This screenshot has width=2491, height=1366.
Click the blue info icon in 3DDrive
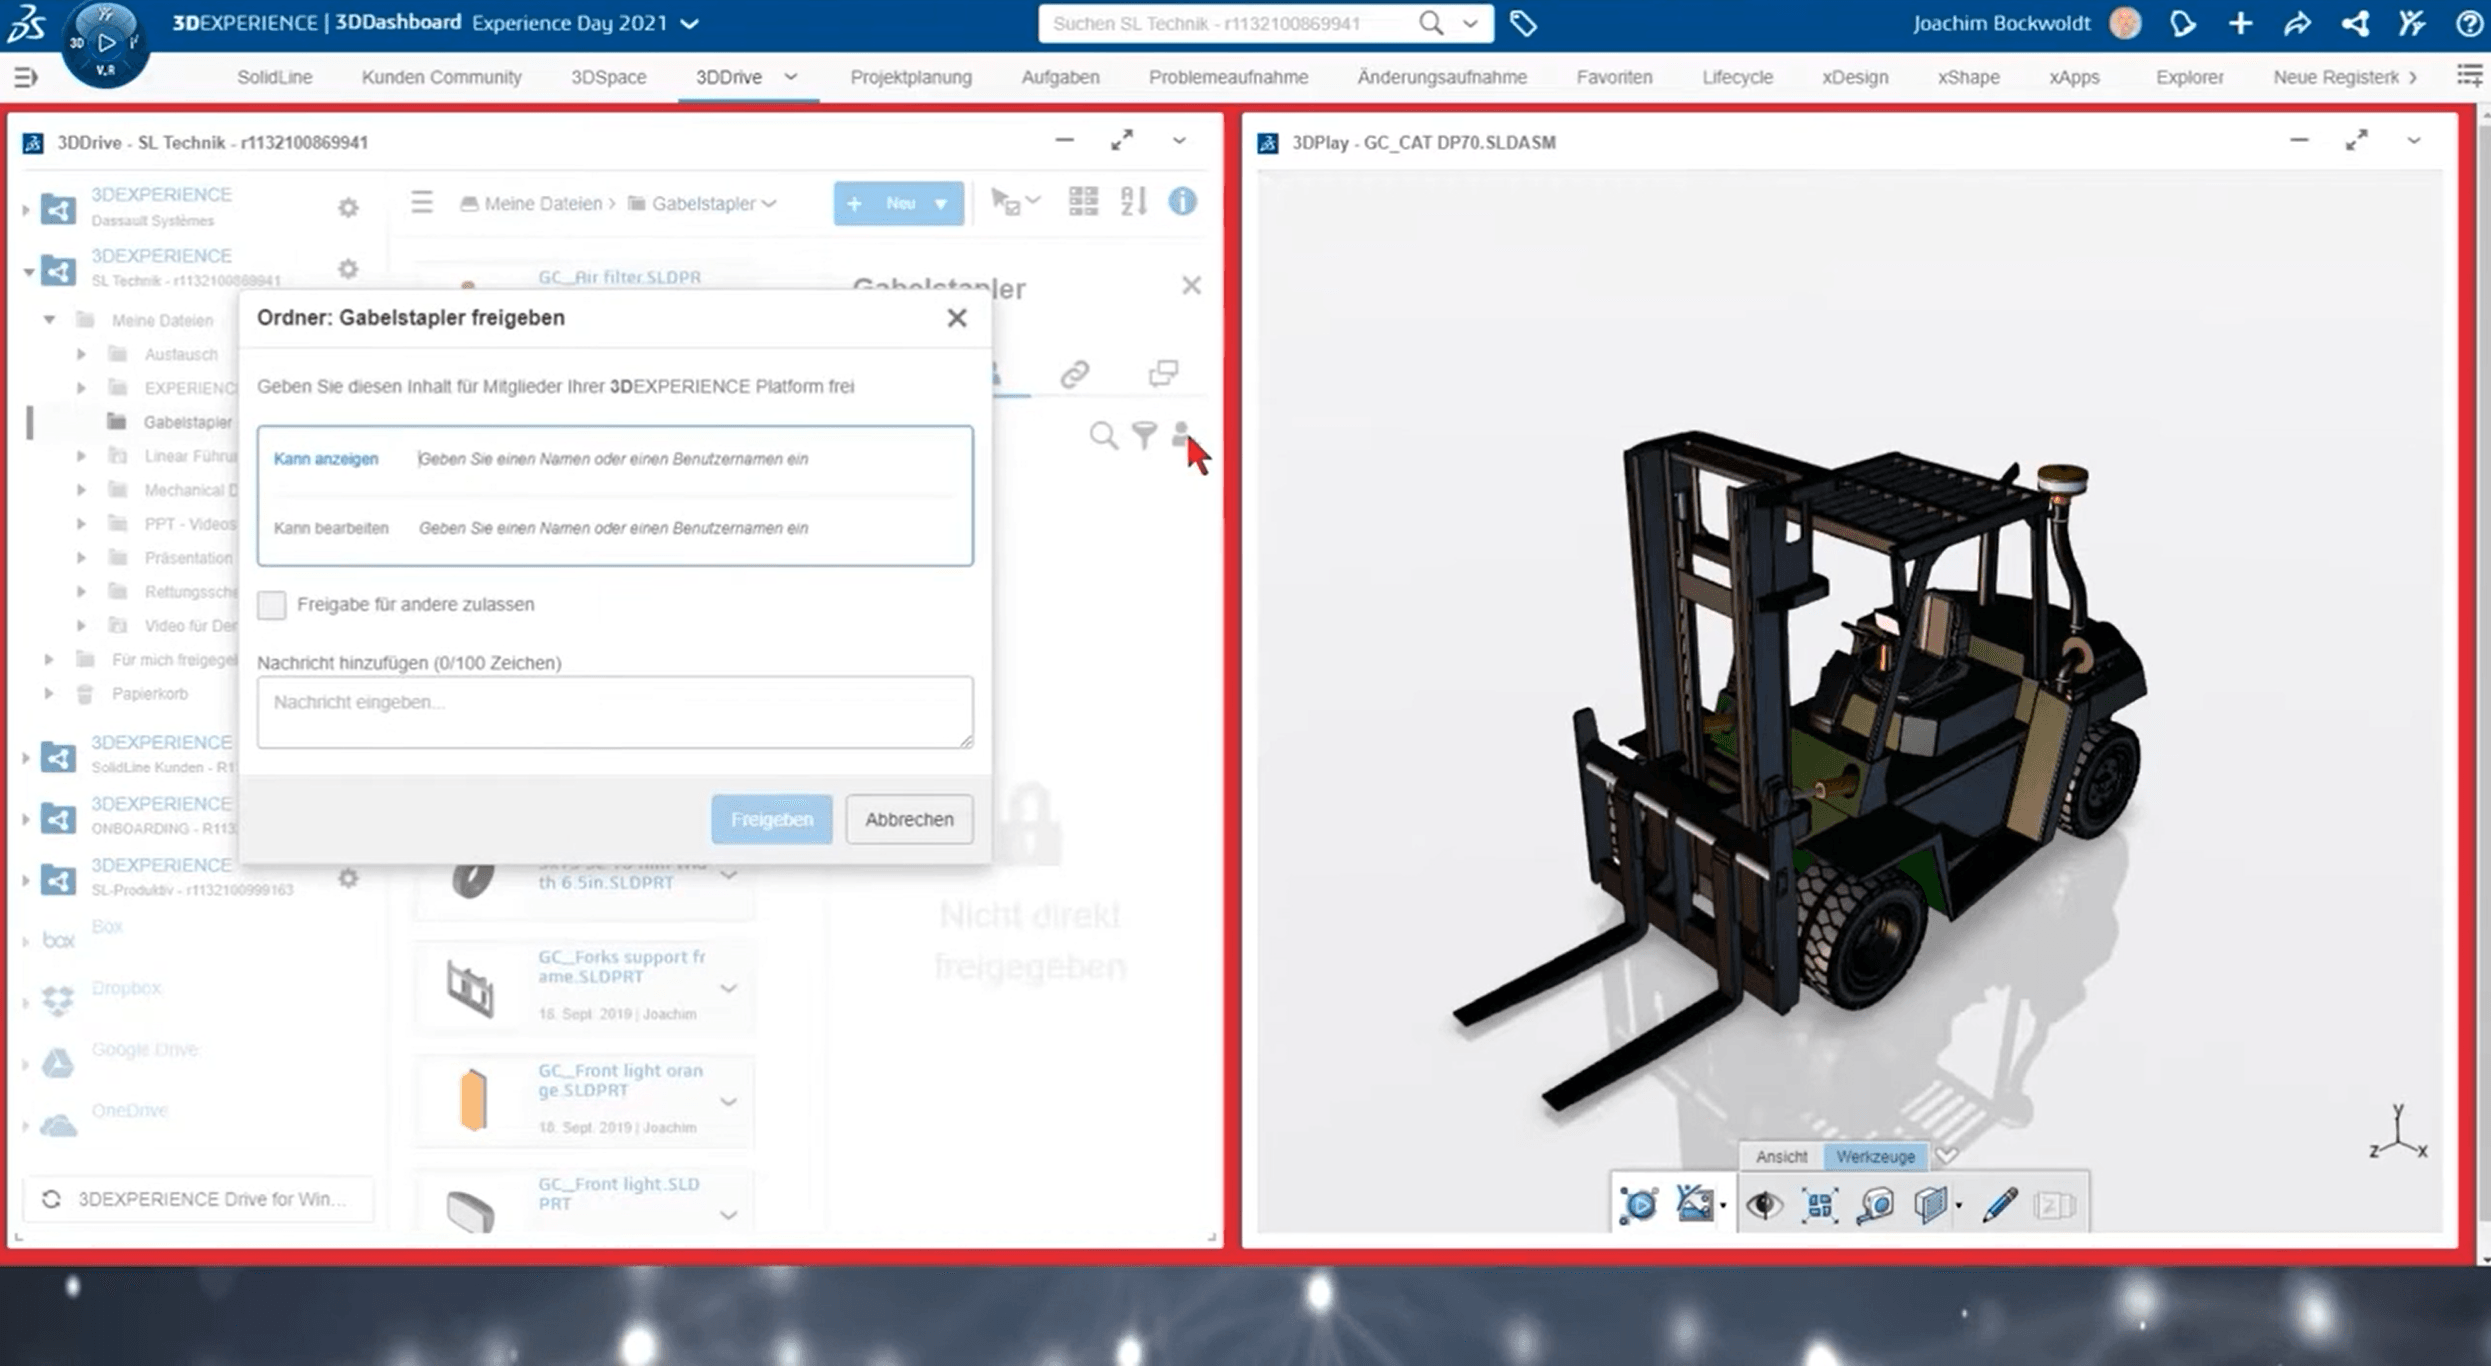pos(1181,202)
